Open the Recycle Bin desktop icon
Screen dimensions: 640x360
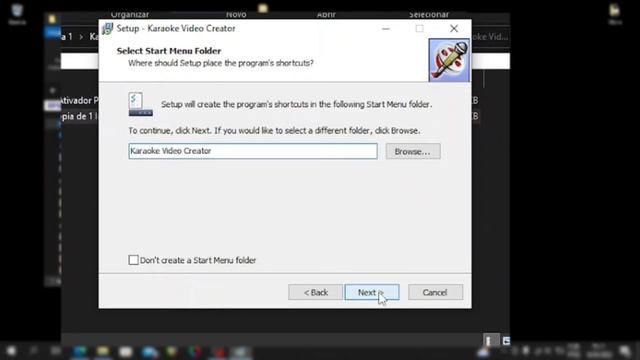[17, 13]
